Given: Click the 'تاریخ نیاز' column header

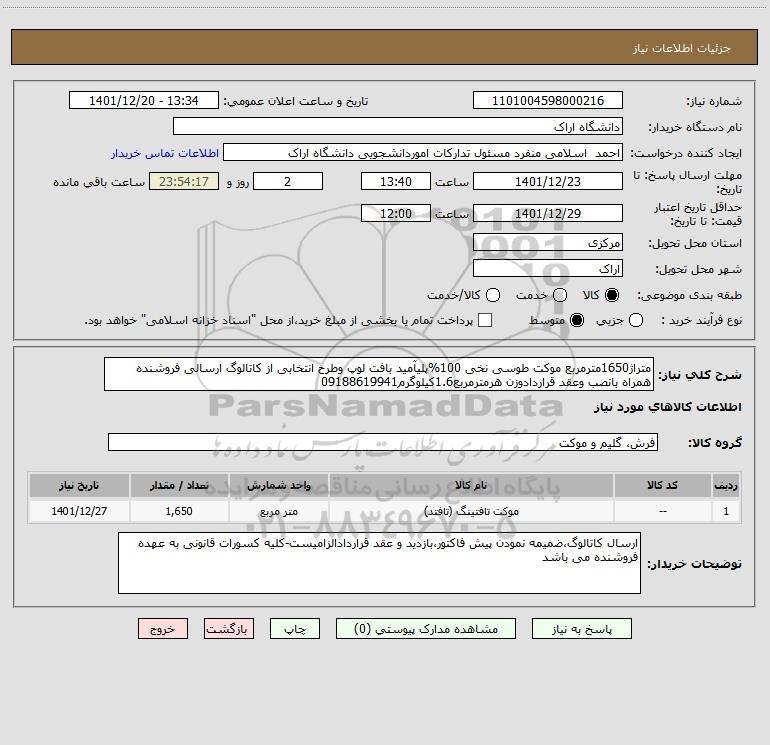Looking at the screenshot, I should (x=79, y=485).
